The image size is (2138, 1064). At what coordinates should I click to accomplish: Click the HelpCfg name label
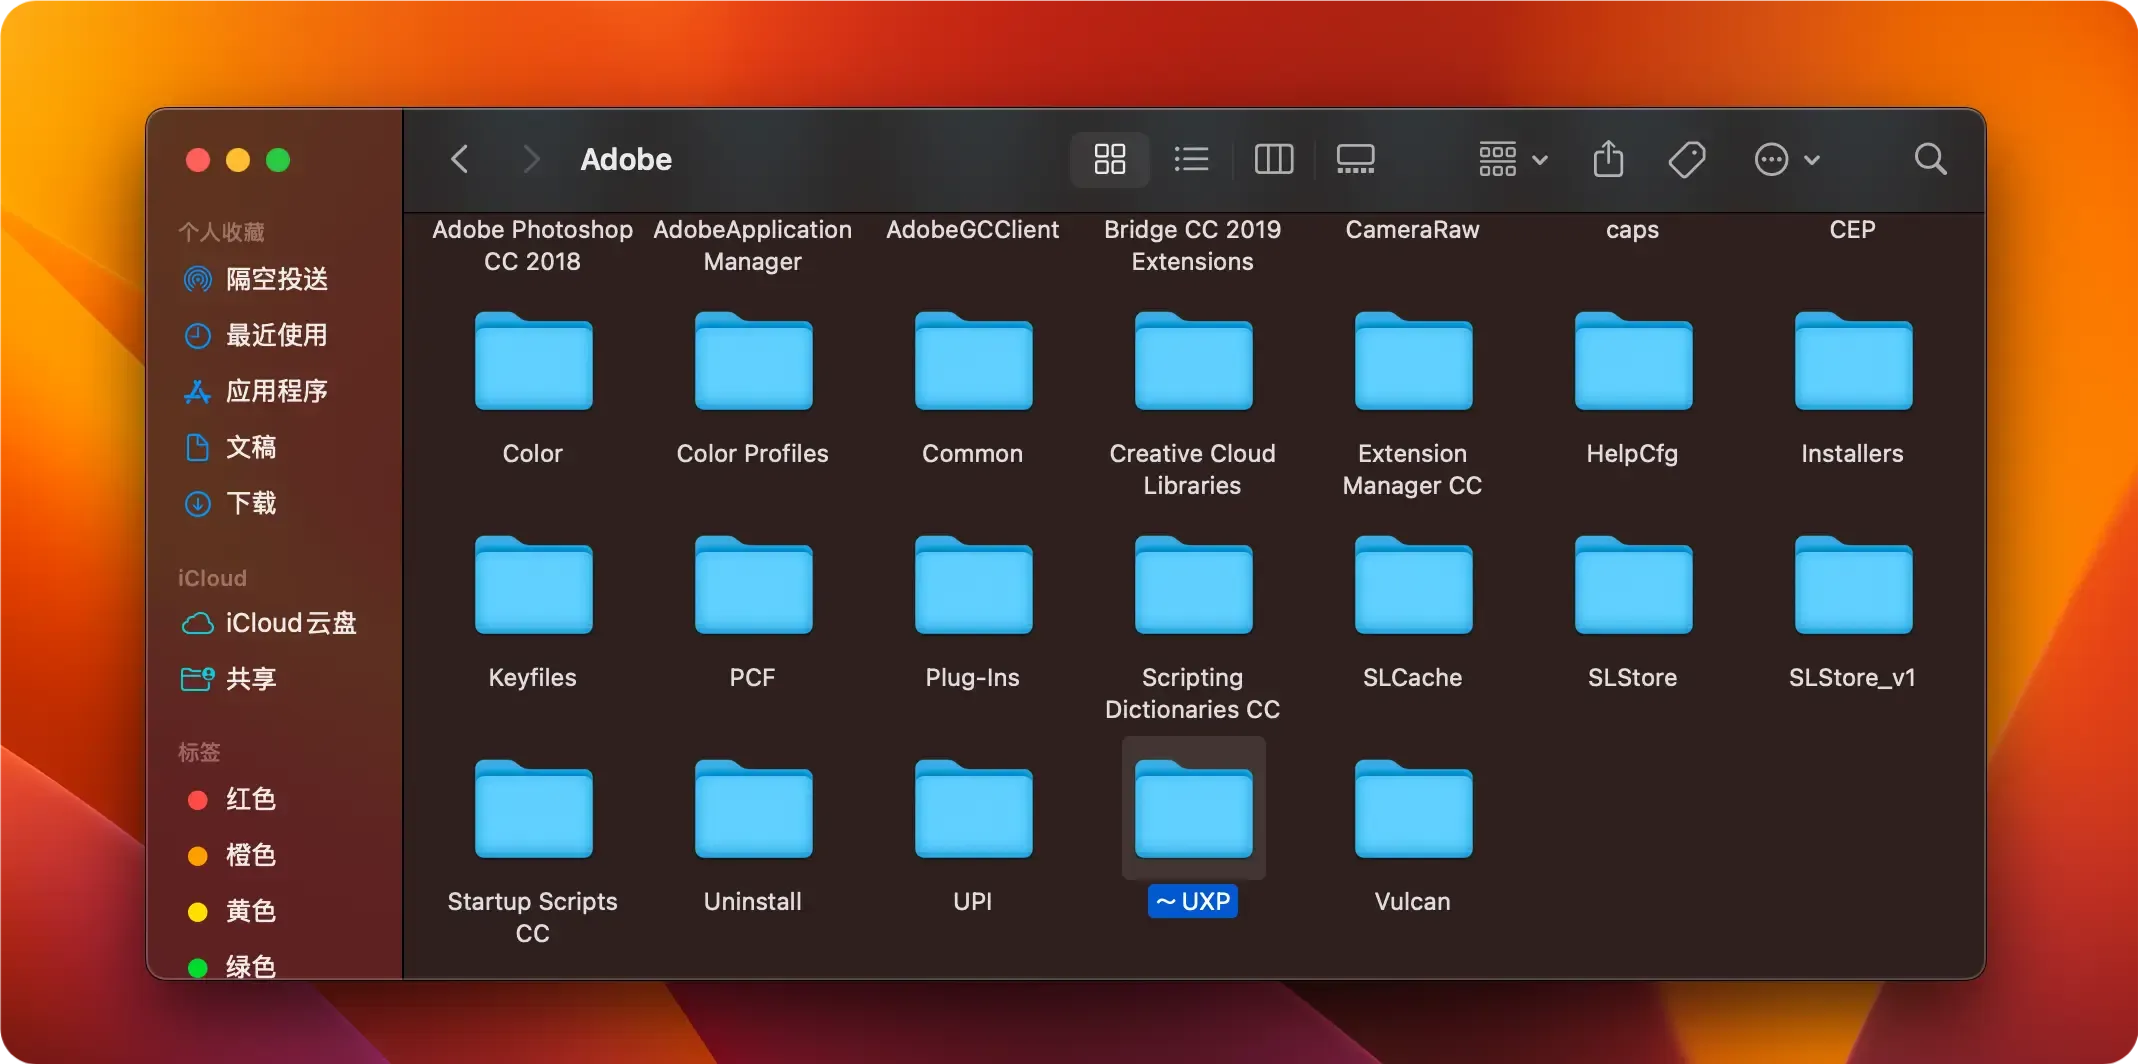1633,453
